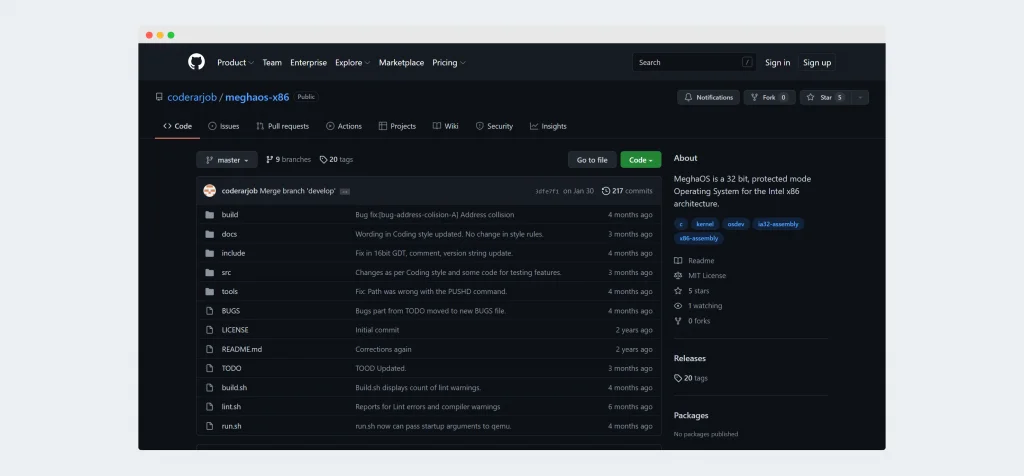Screen dimensions: 1024x476
Task: Click the eye icon beside 1 watching
Action: (678, 306)
